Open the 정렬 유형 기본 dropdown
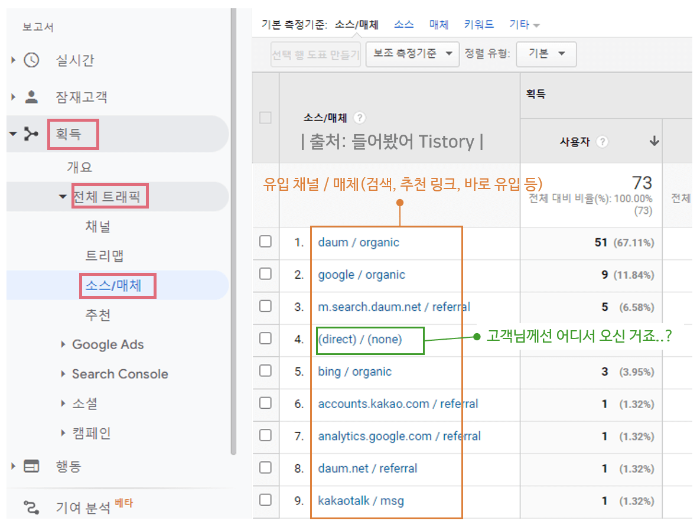The width and height of the screenshot is (700, 526). [546, 54]
